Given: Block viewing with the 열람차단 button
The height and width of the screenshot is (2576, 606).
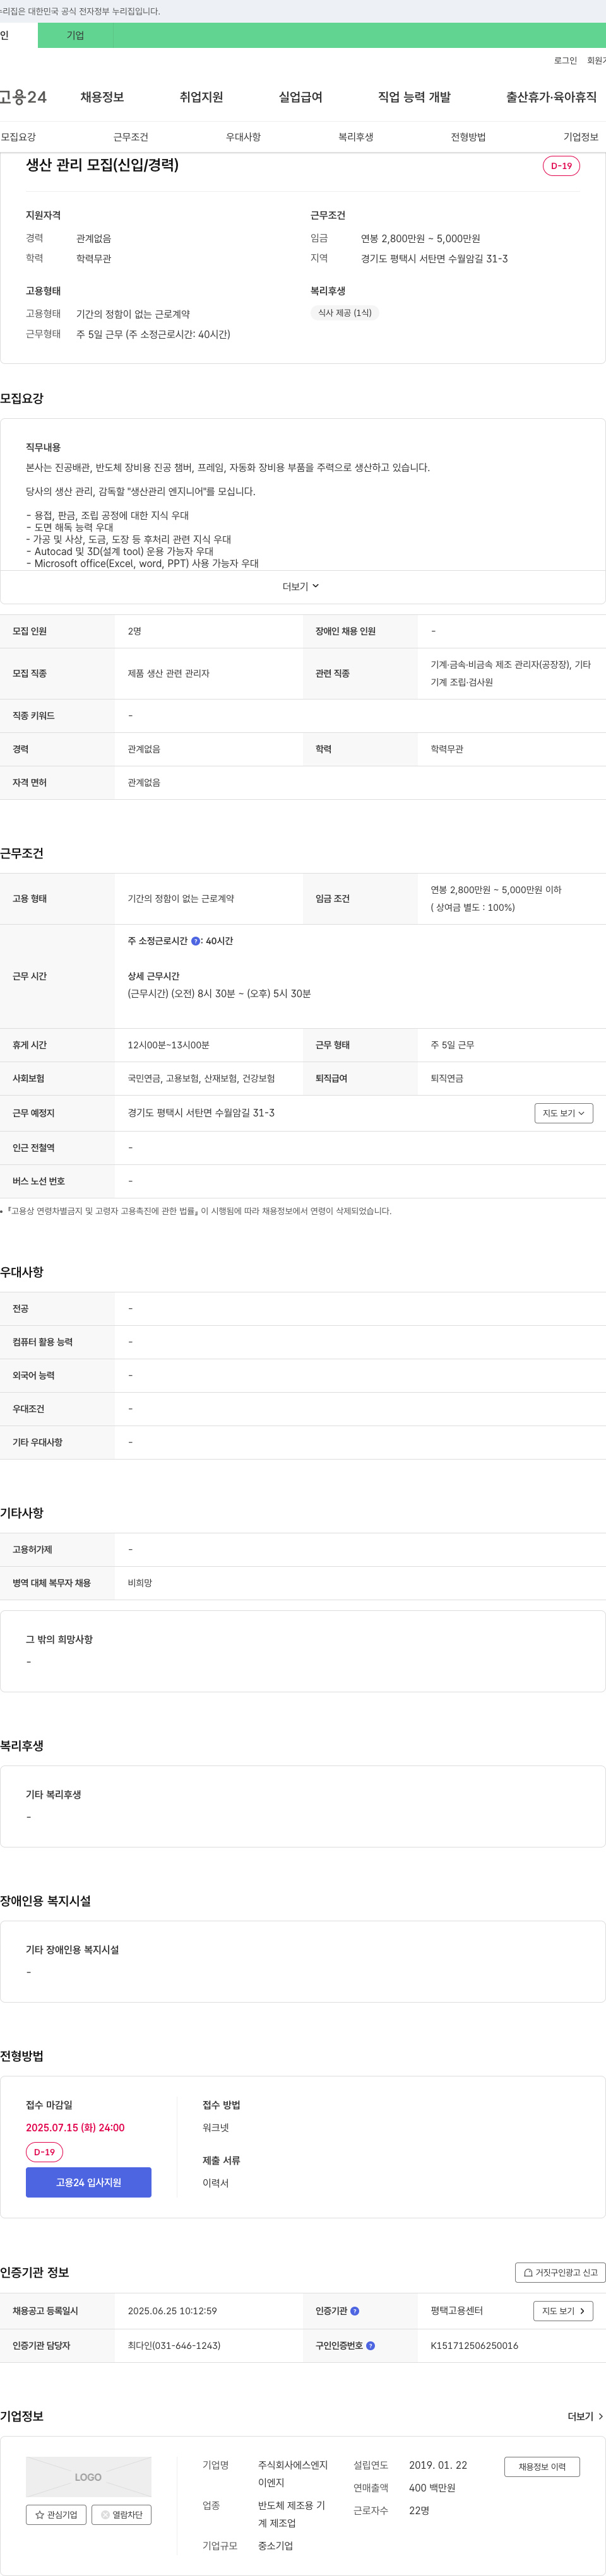Looking at the screenshot, I should coord(121,2515).
